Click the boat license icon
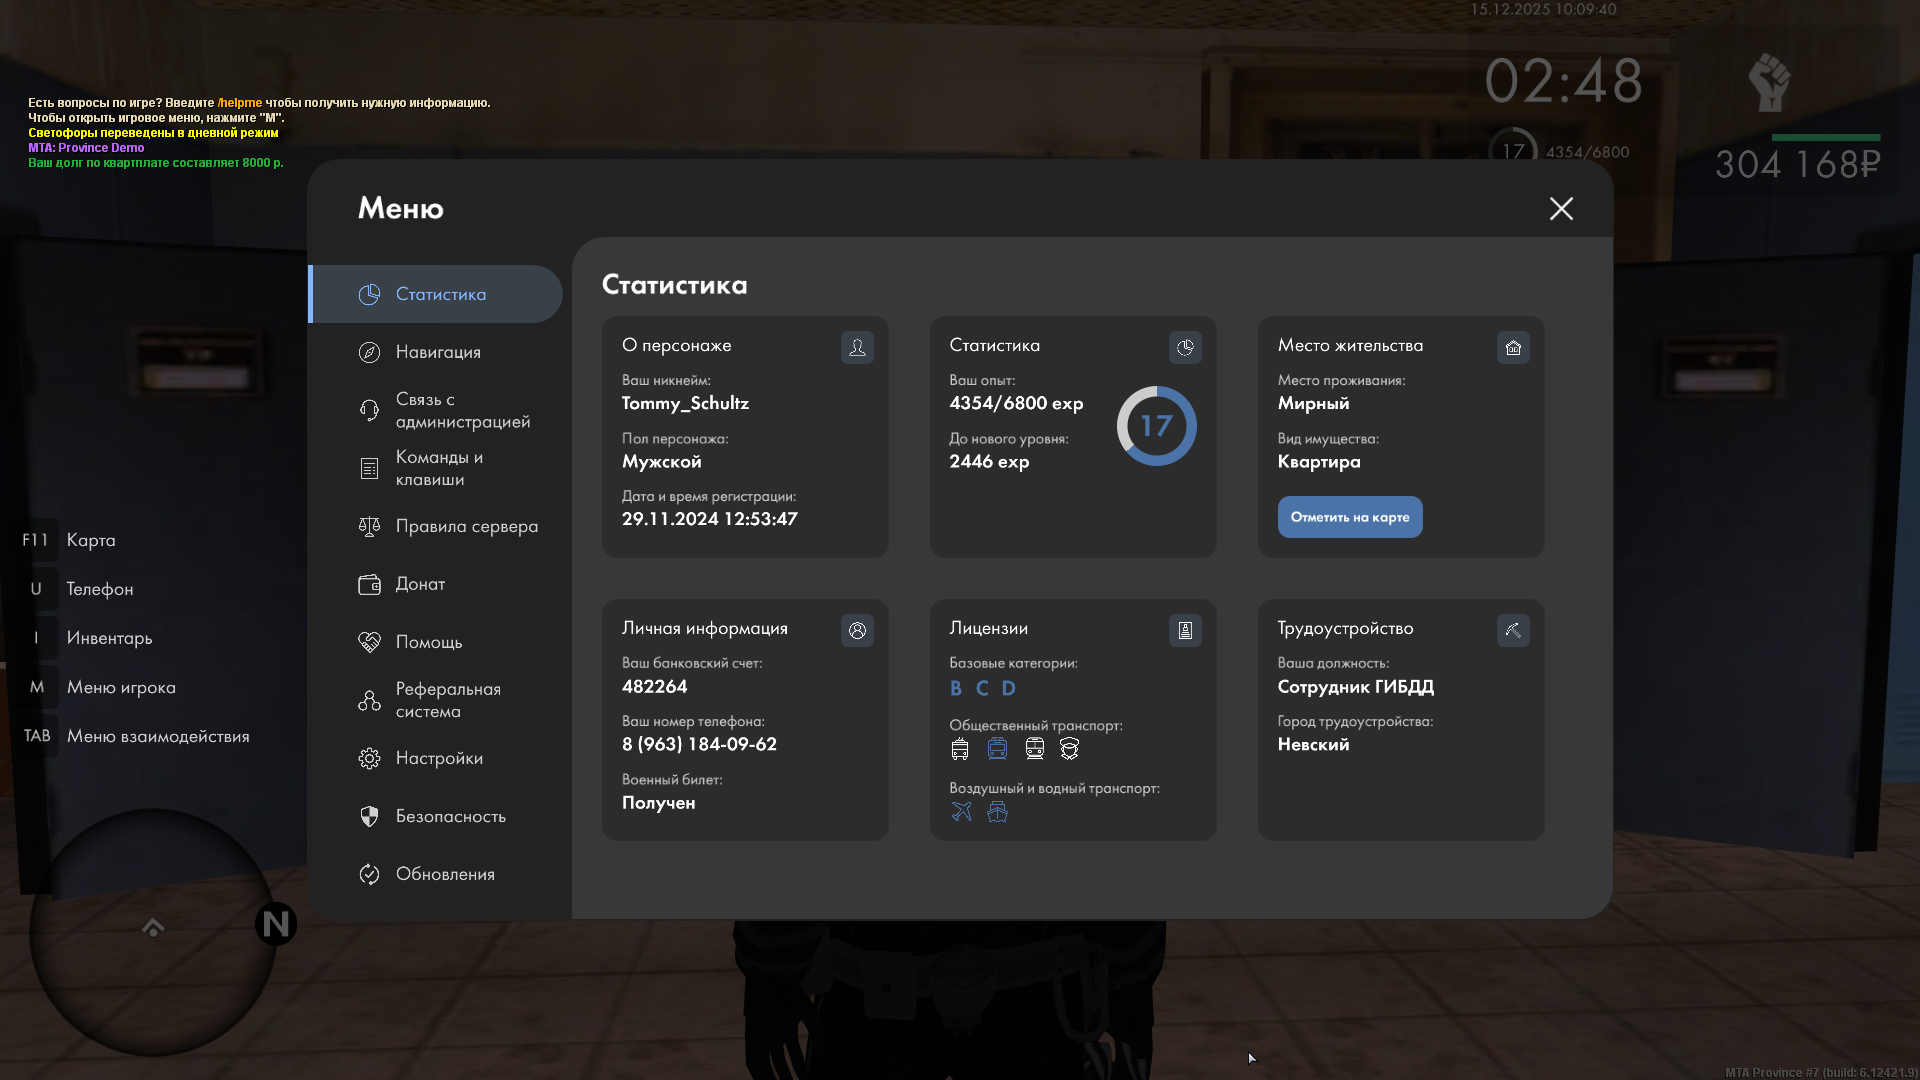 [997, 812]
